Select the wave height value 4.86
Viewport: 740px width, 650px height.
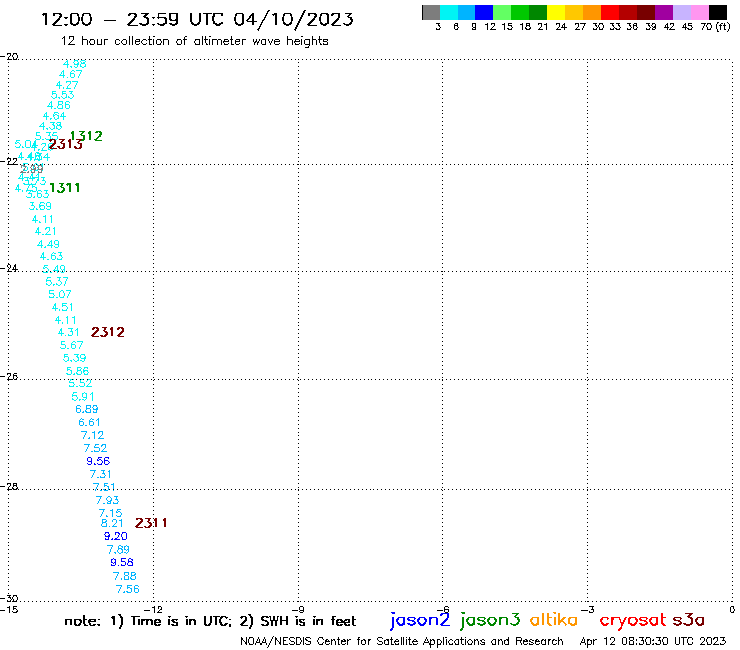coord(59,105)
